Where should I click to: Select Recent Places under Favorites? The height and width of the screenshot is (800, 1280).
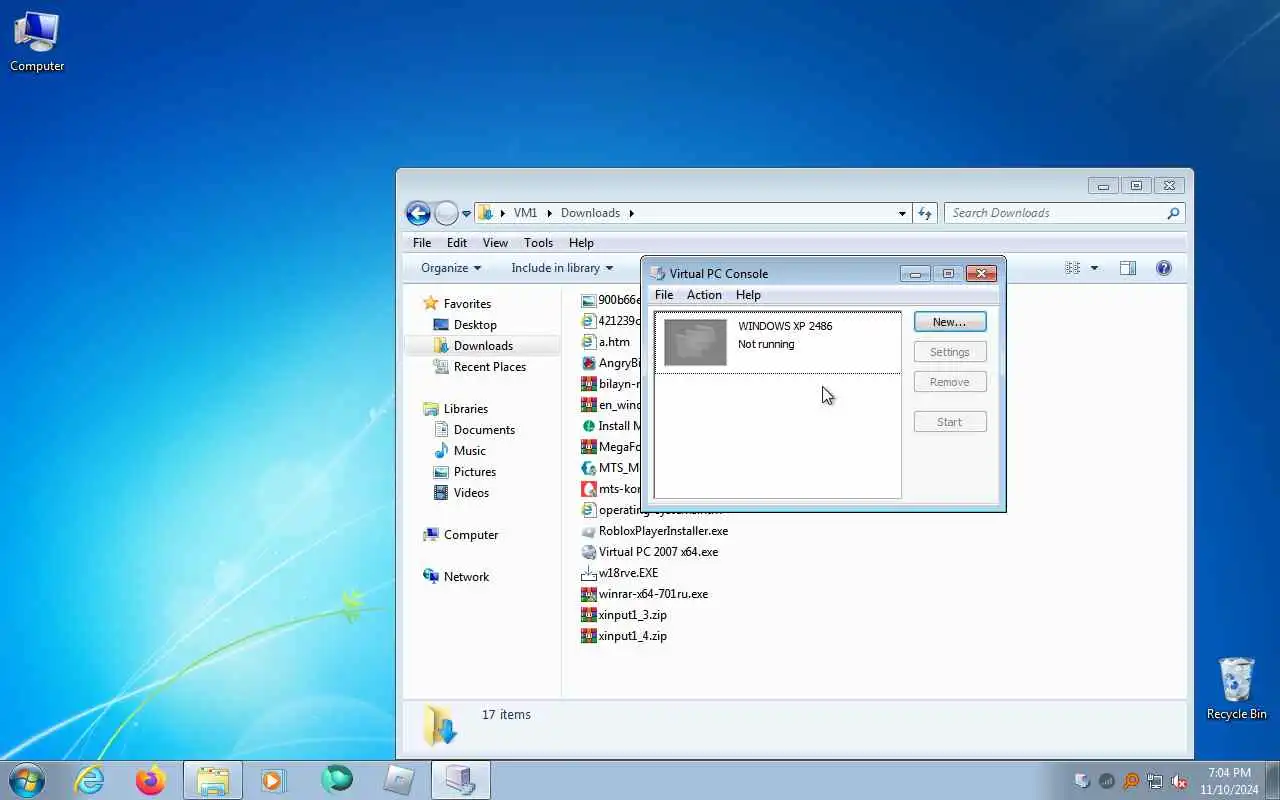click(490, 367)
